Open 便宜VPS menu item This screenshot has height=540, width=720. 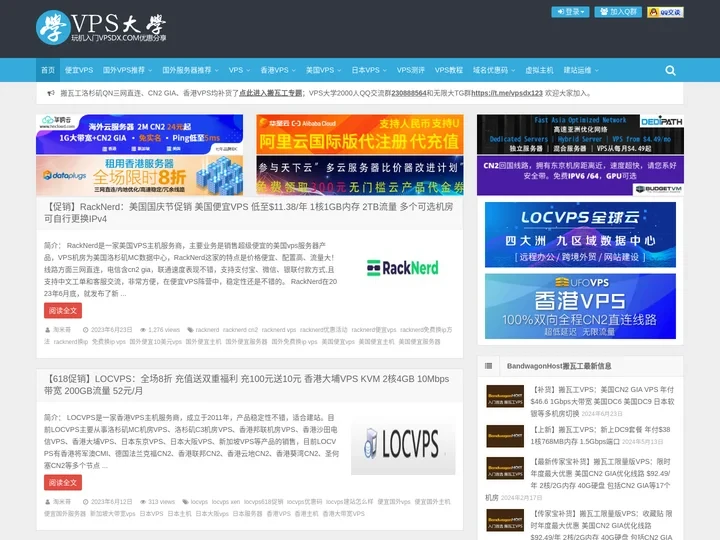79,70
